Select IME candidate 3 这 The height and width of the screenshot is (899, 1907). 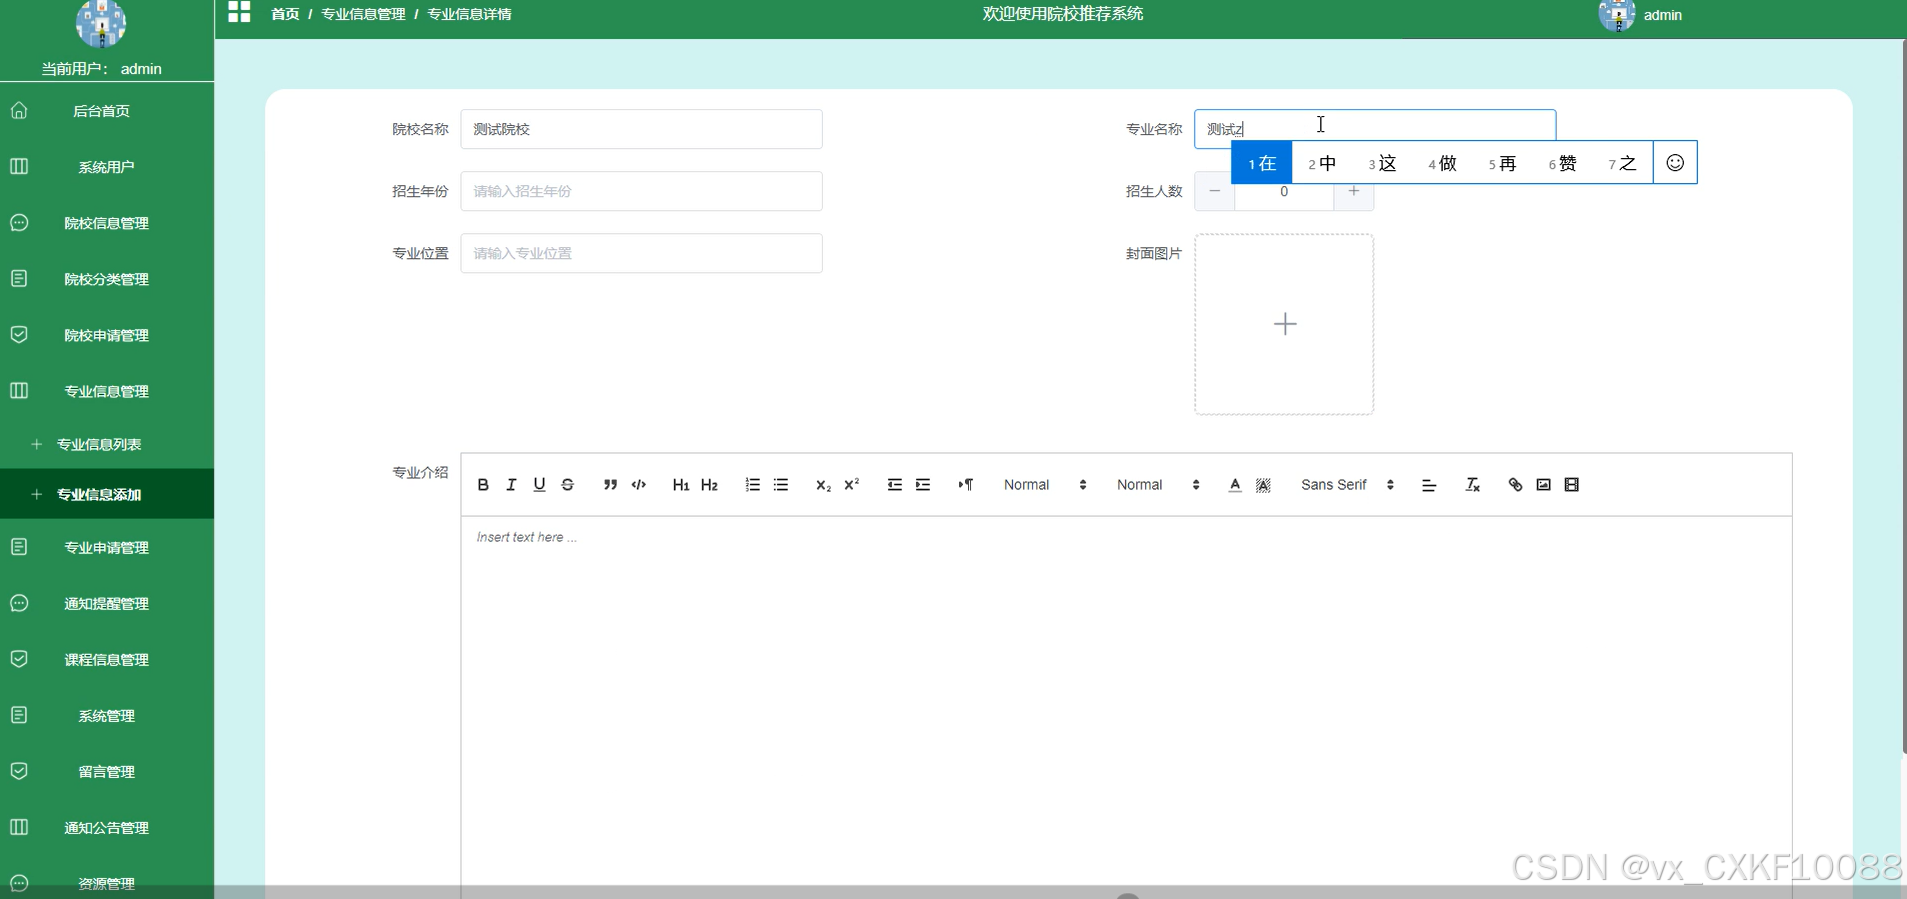click(1382, 163)
